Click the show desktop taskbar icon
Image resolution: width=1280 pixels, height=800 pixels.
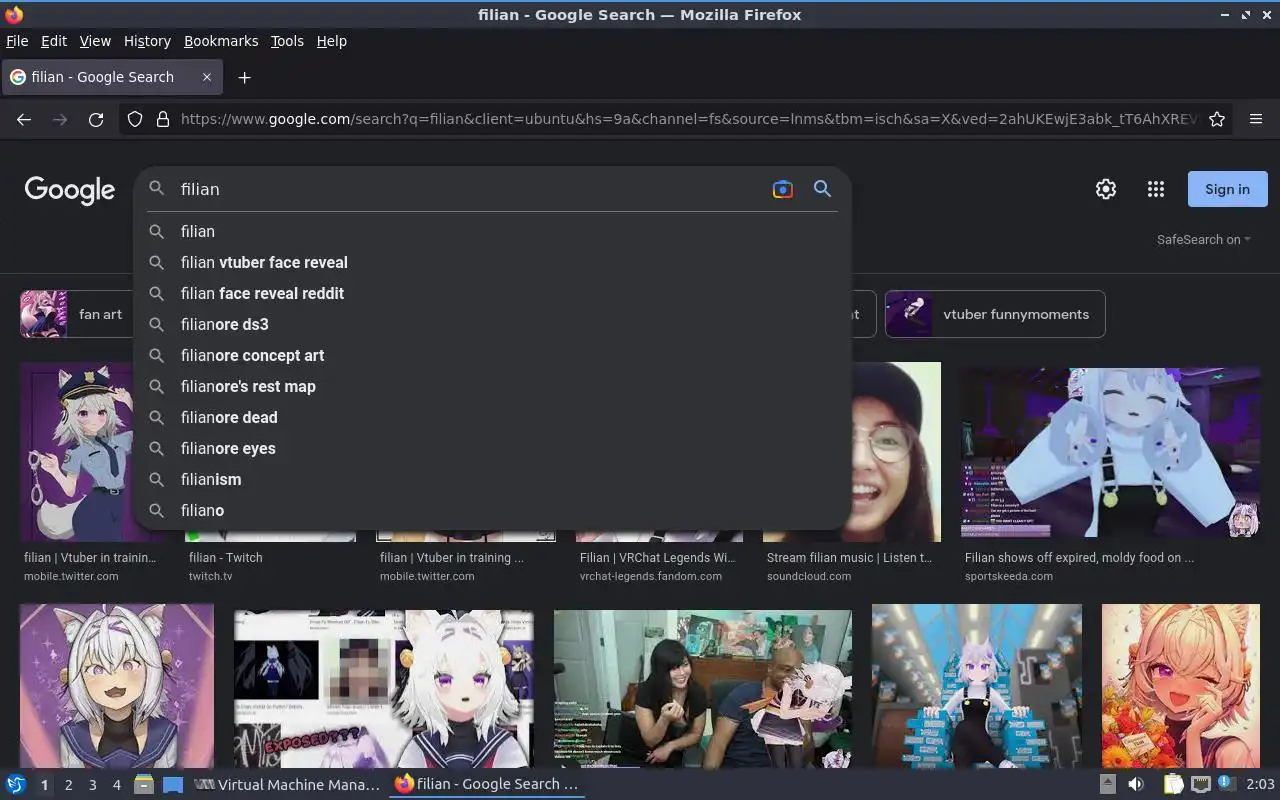(x=173, y=785)
